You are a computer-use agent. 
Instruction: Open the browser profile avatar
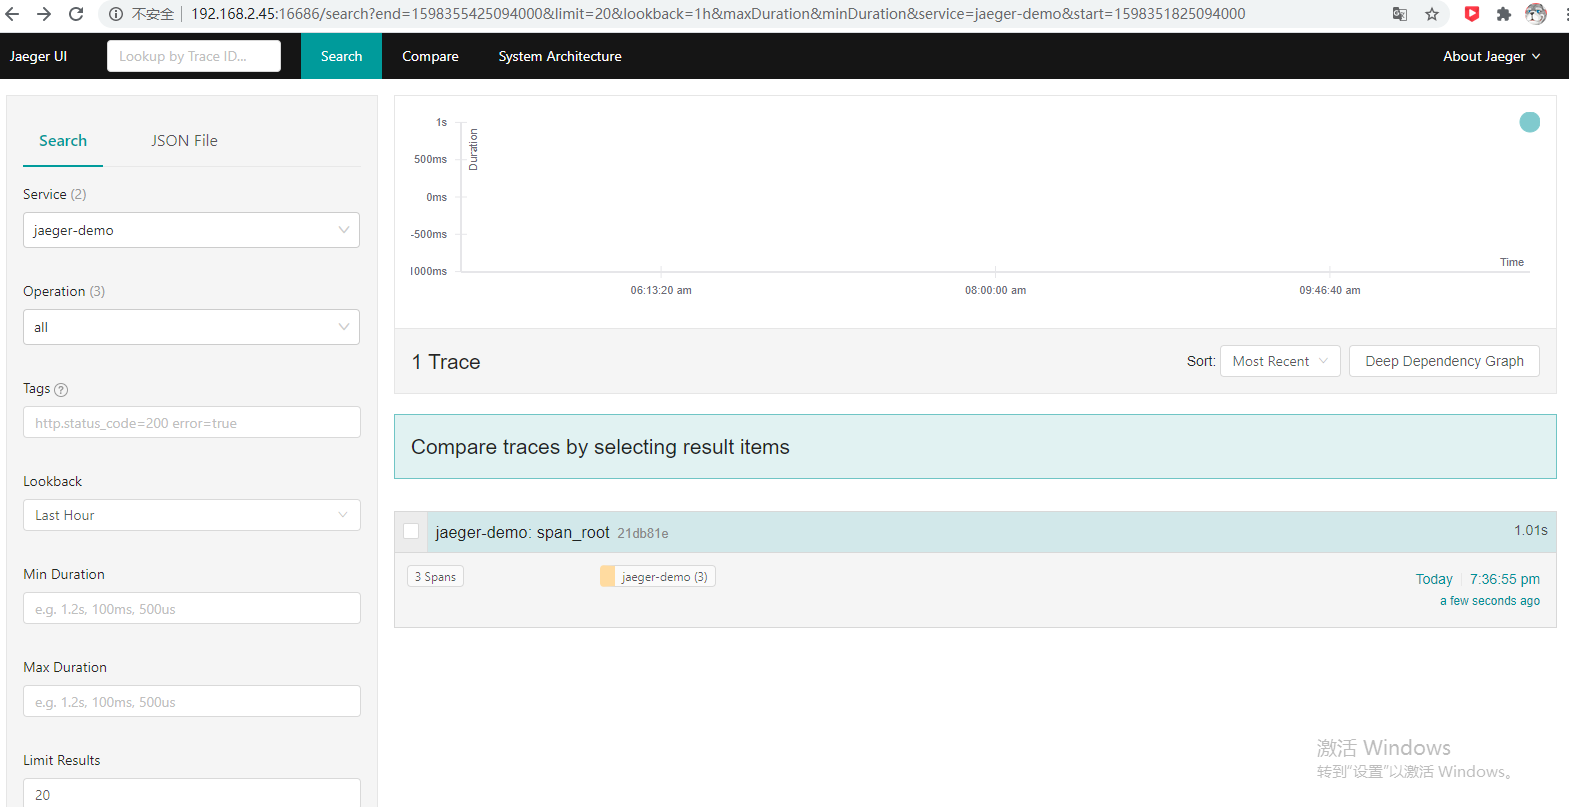[1536, 14]
